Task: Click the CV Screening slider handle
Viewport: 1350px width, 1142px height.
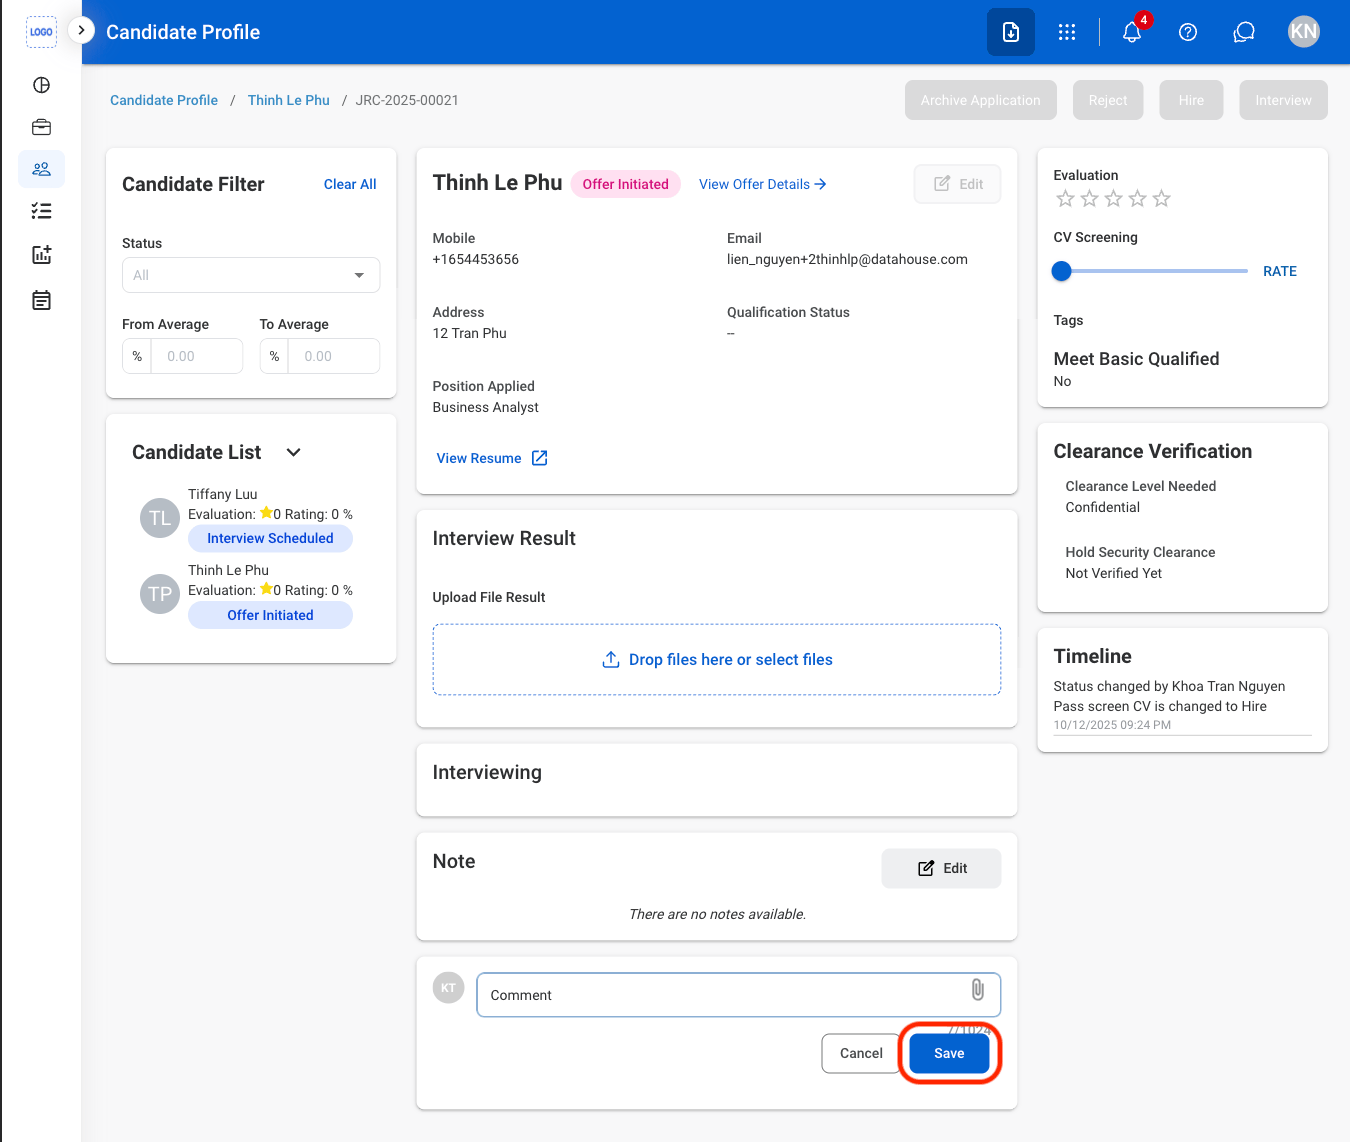Action: click(x=1062, y=271)
